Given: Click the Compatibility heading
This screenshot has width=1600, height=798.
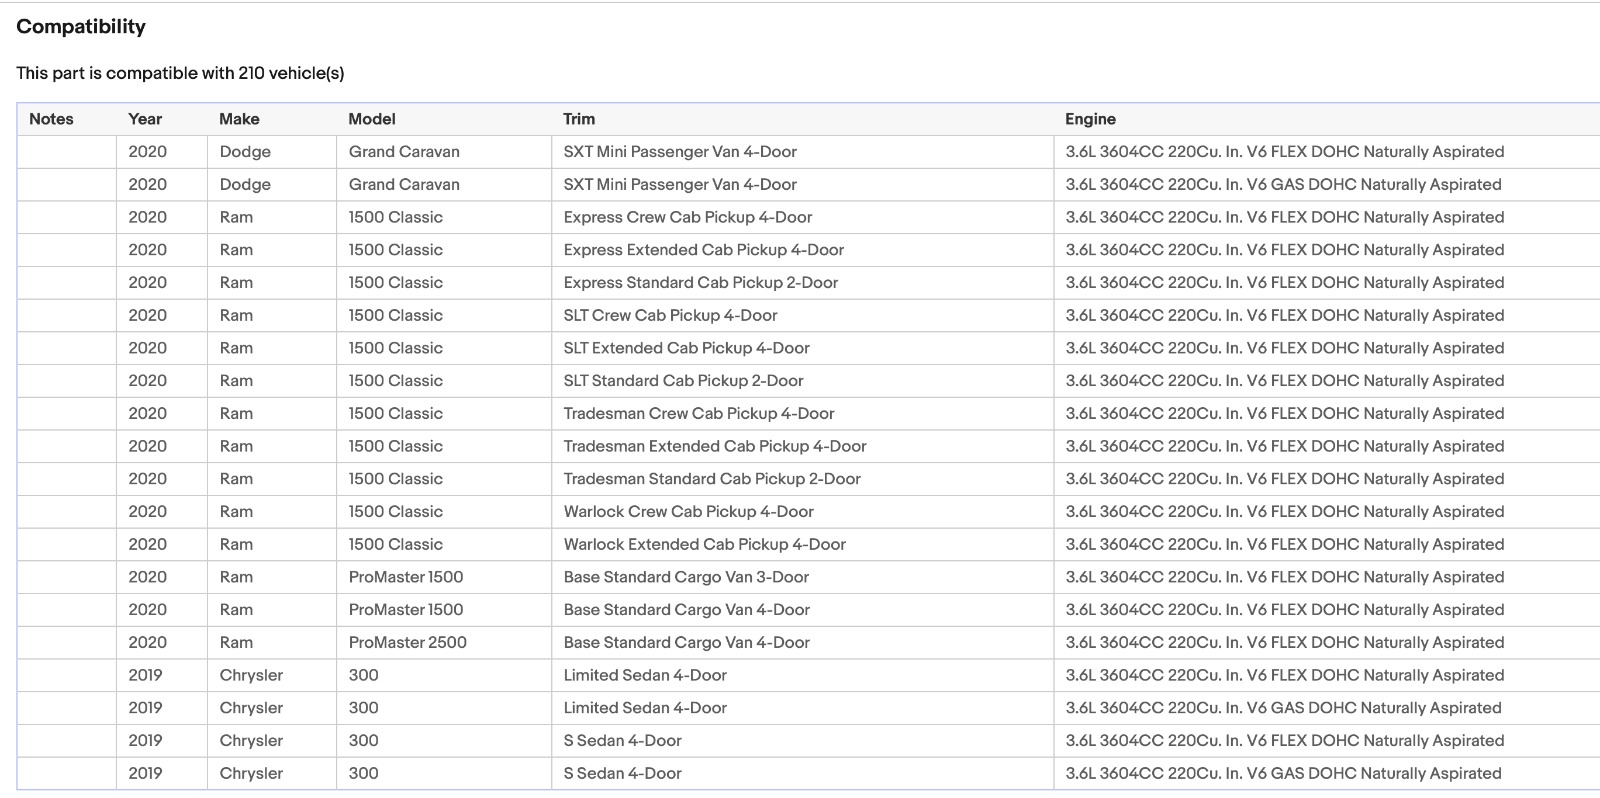Looking at the screenshot, I should pyautogui.click(x=81, y=27).
